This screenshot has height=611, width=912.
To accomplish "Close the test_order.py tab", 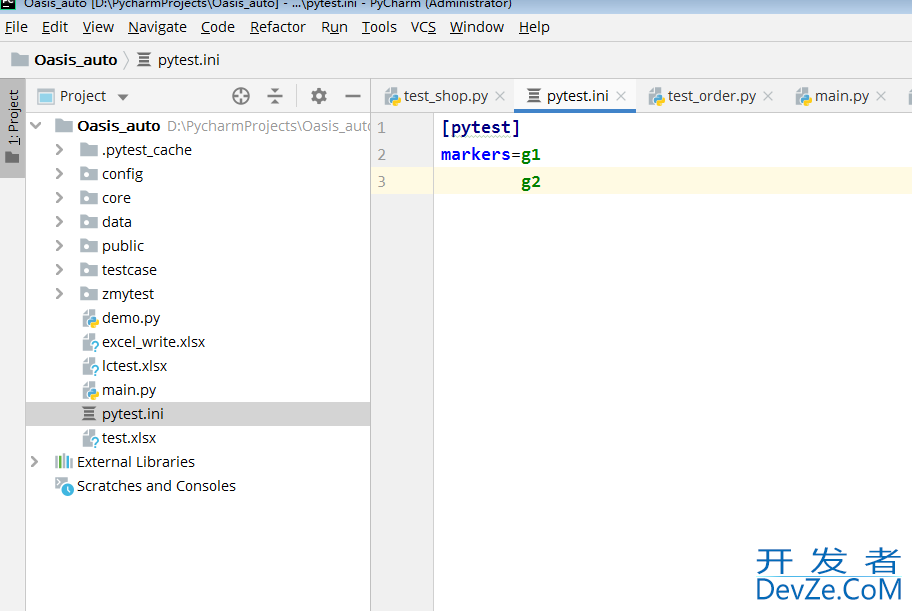I will click(768, 96).
